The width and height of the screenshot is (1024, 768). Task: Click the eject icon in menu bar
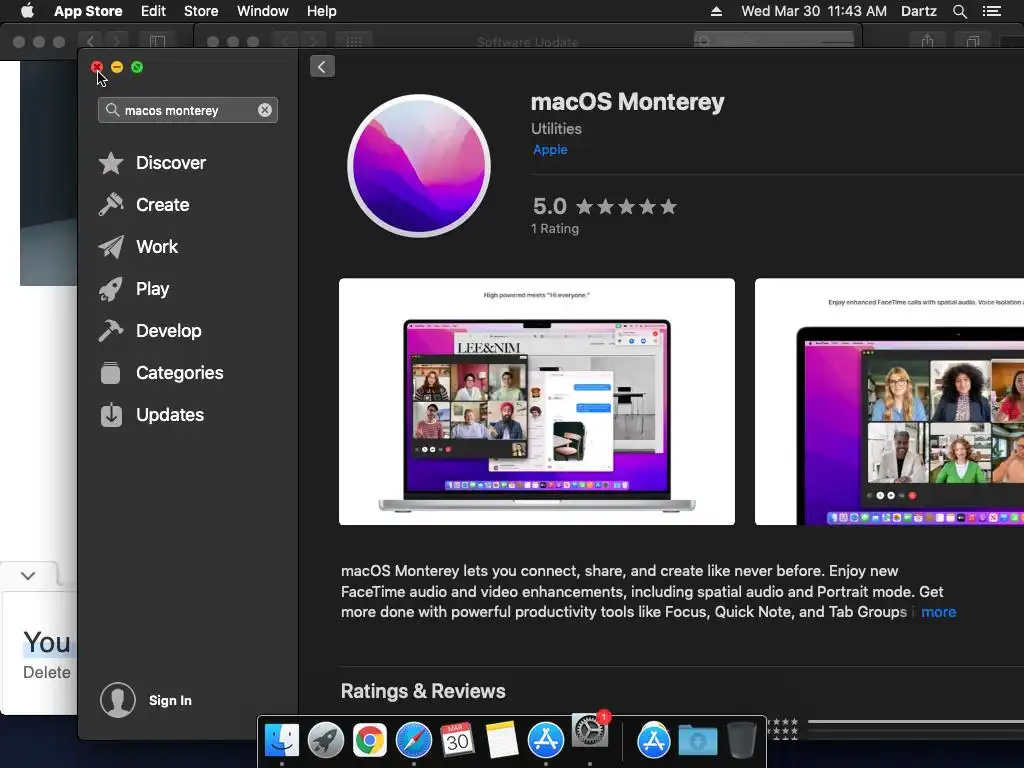coord(716,11)
